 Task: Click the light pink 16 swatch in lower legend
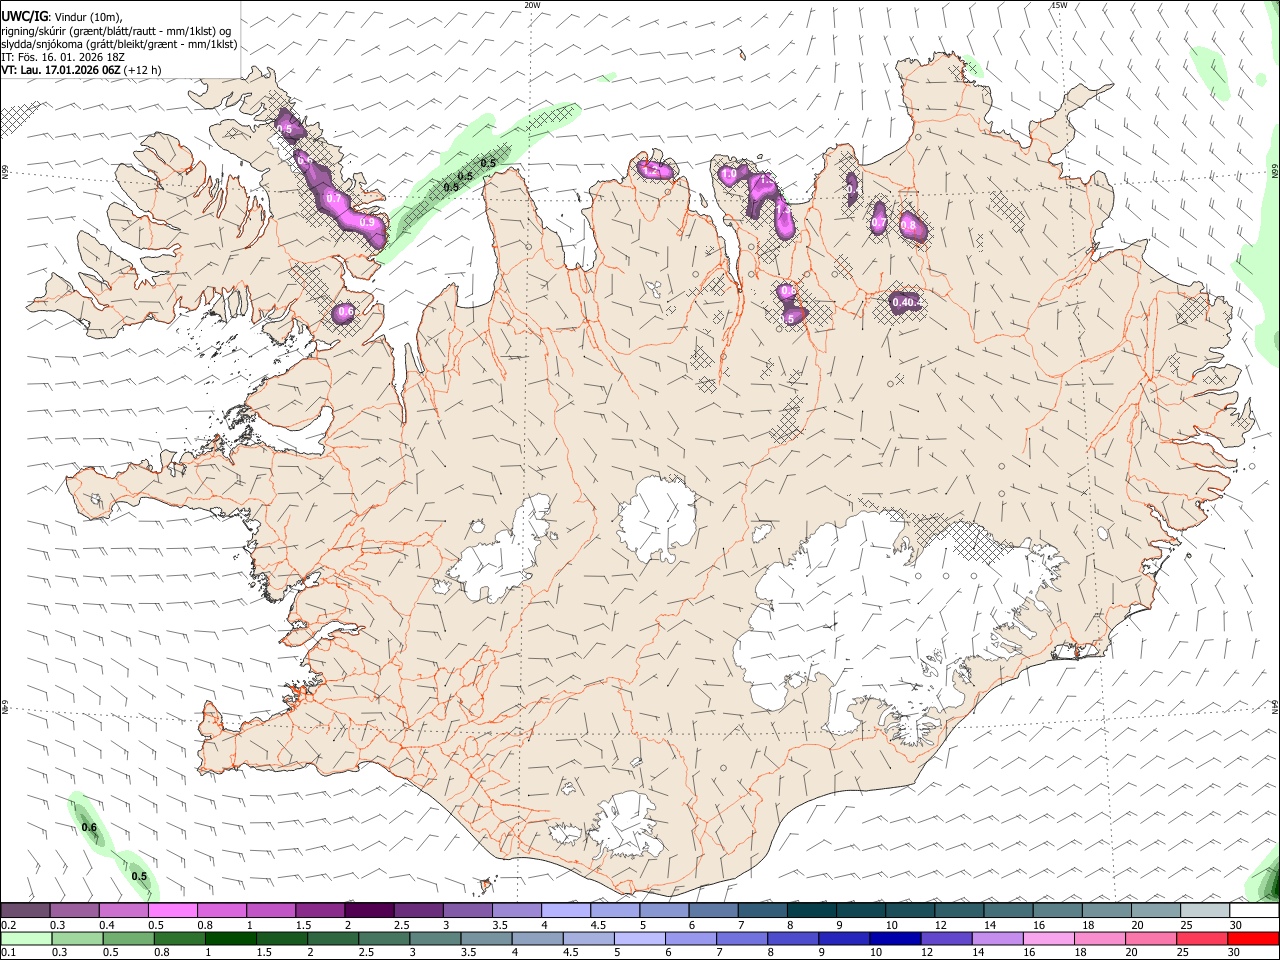click(x=1049, y=938)
